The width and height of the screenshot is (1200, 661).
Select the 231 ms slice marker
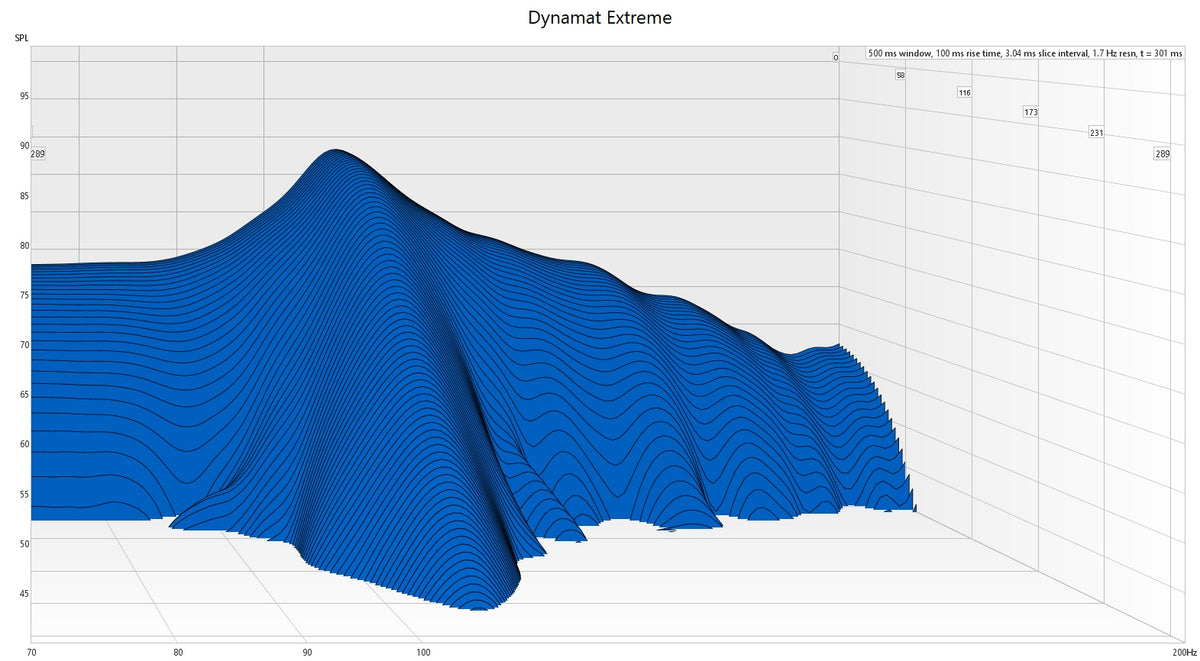(x=1096, y=131)
